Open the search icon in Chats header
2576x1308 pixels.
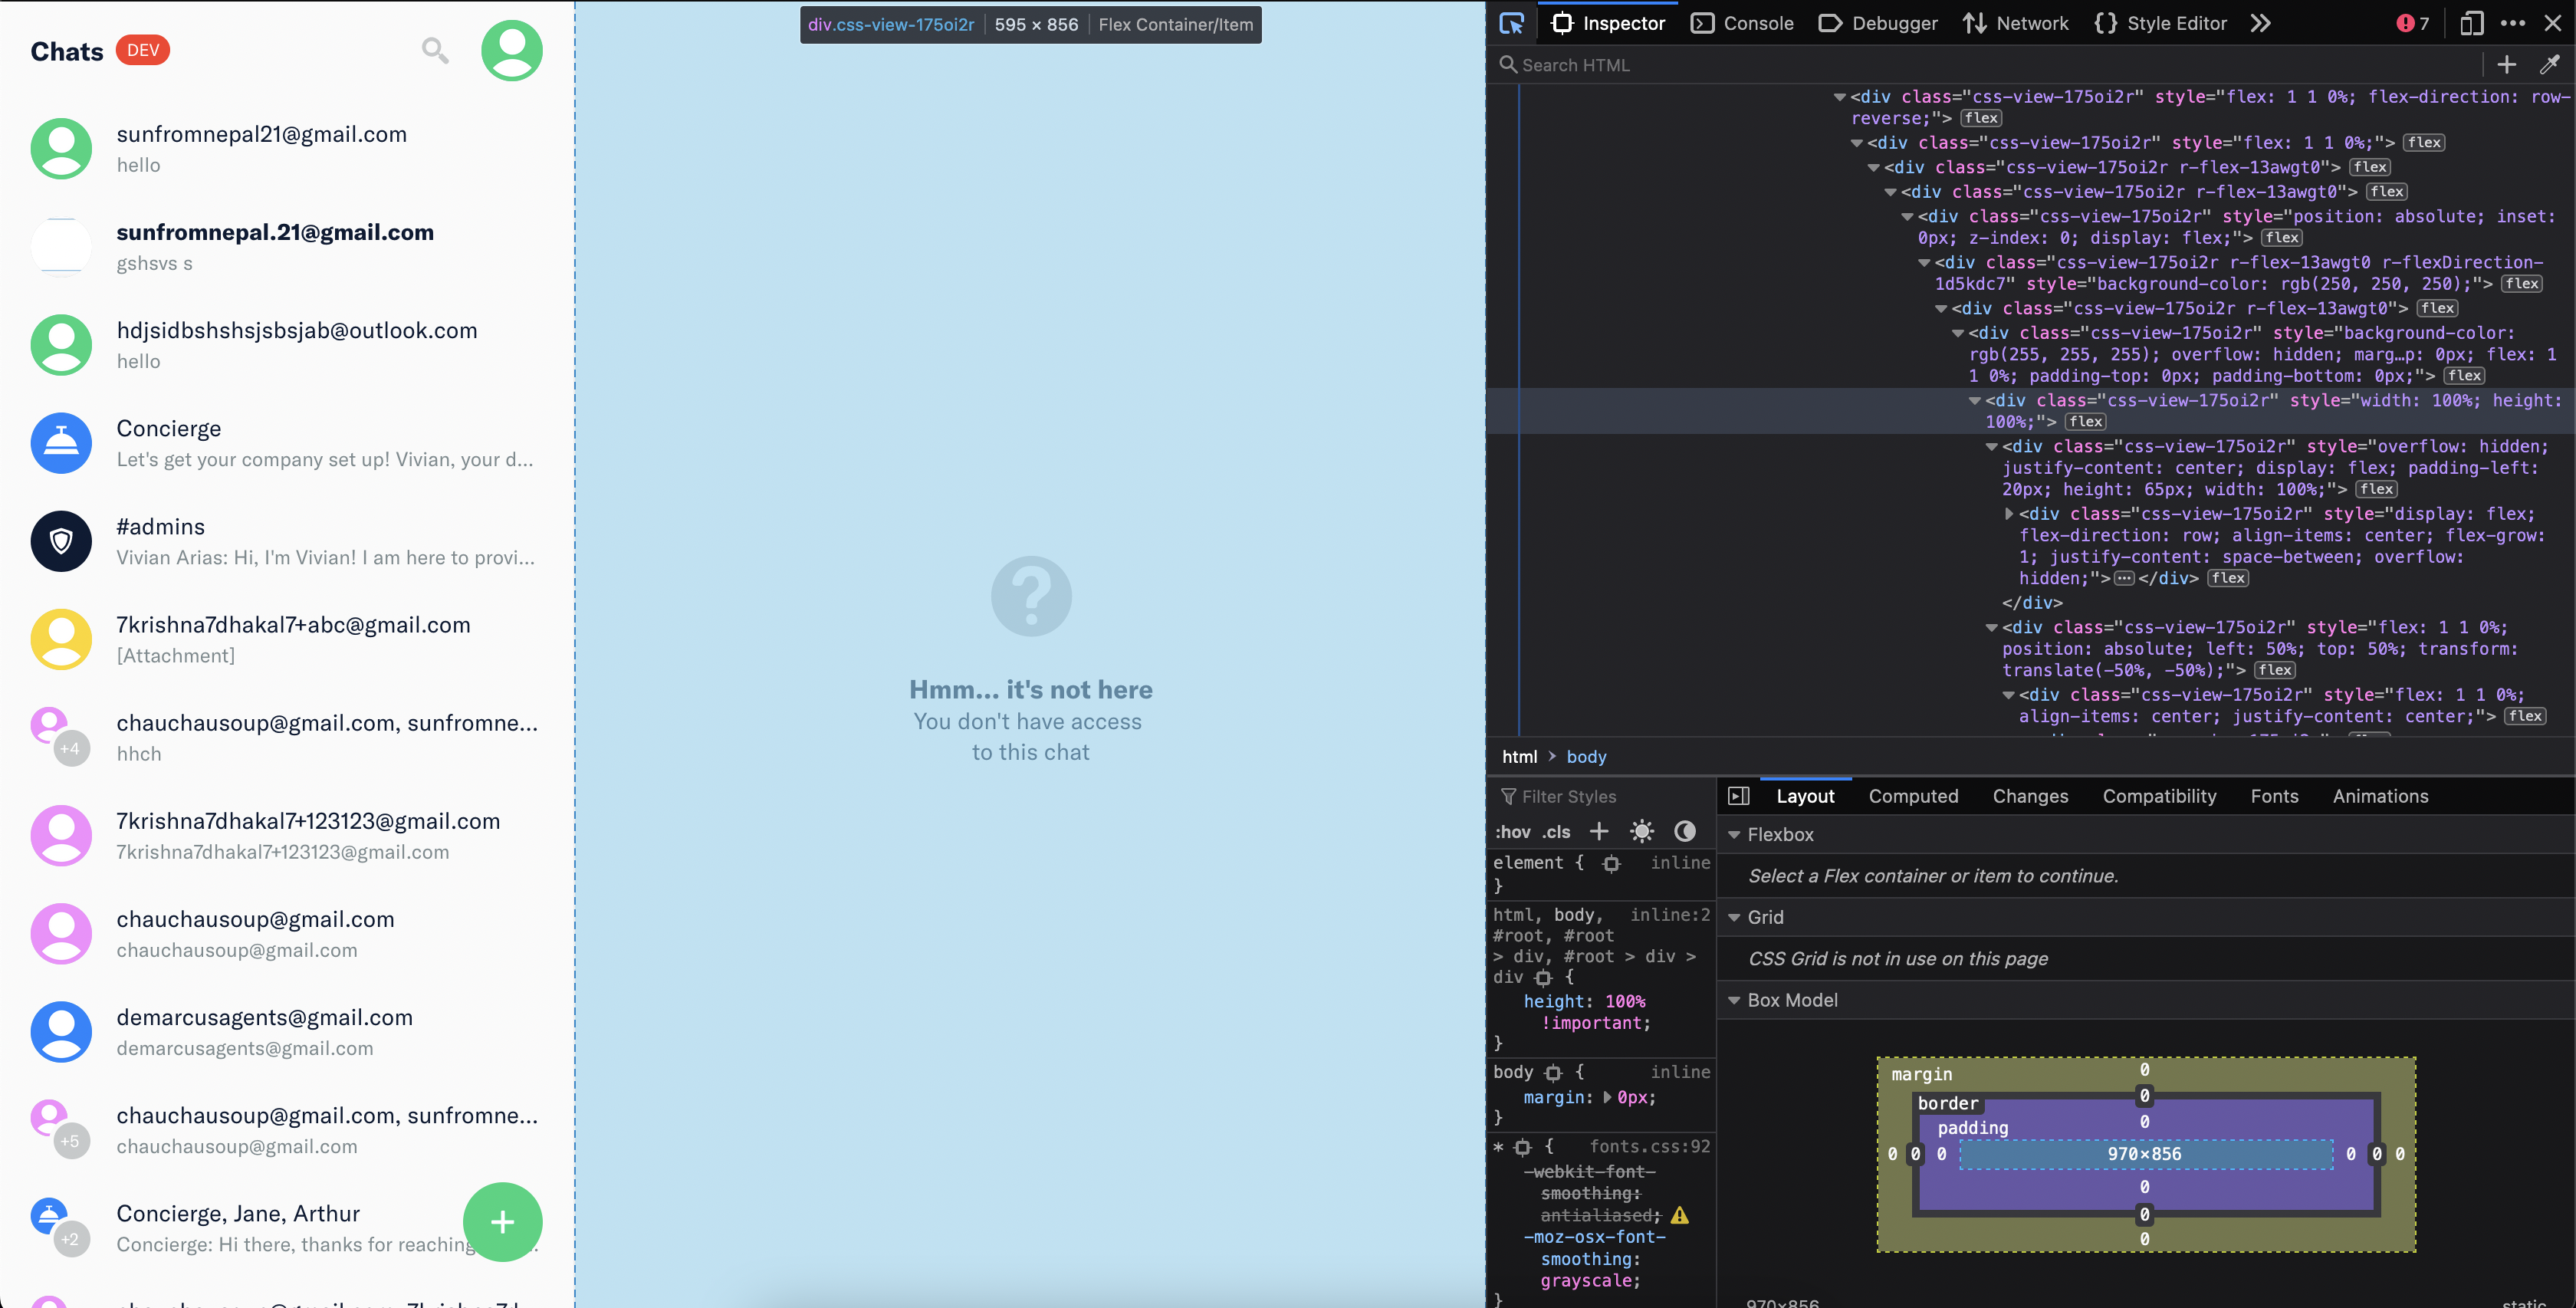coord(434,50)
